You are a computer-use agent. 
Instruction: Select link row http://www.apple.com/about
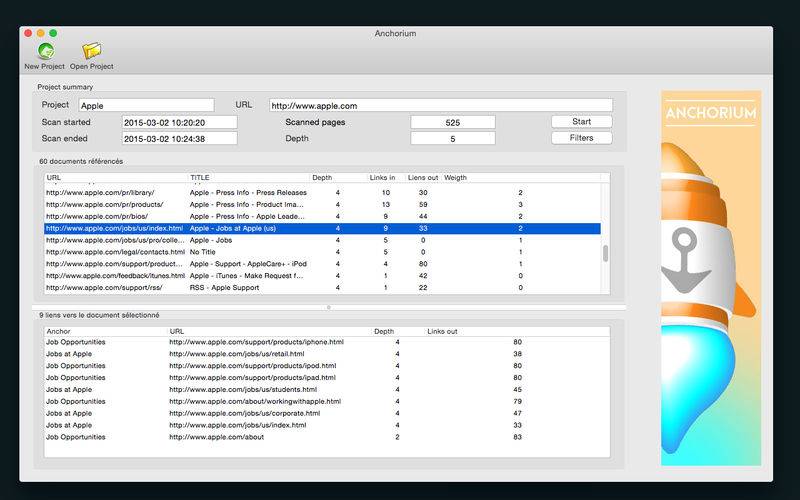point(327,437)
